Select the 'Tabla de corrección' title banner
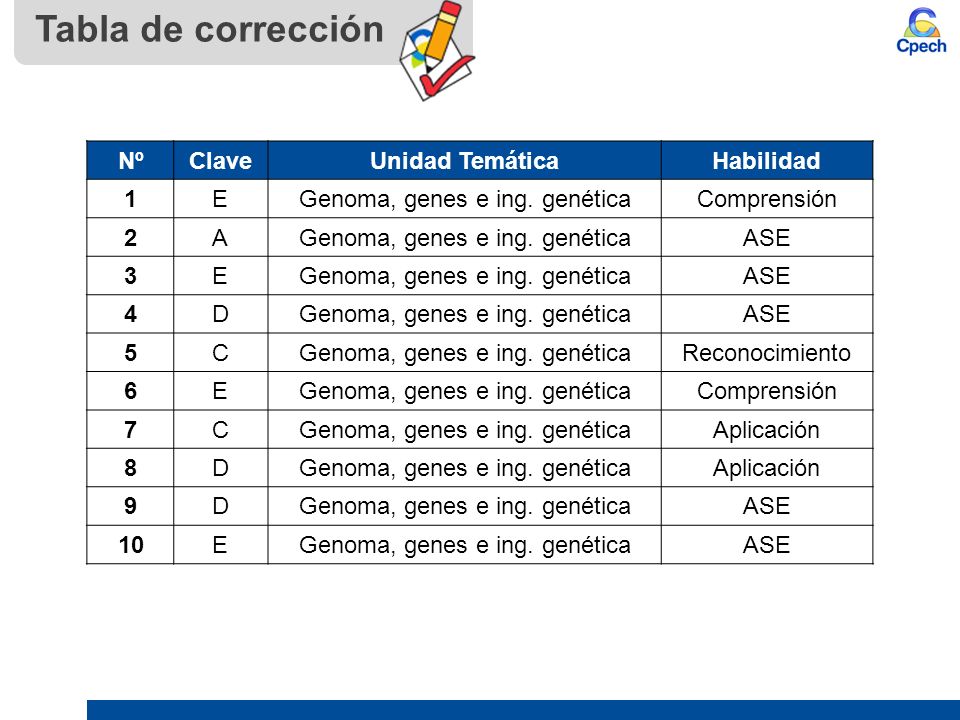 pyautogui.click(x=244, y=32)
